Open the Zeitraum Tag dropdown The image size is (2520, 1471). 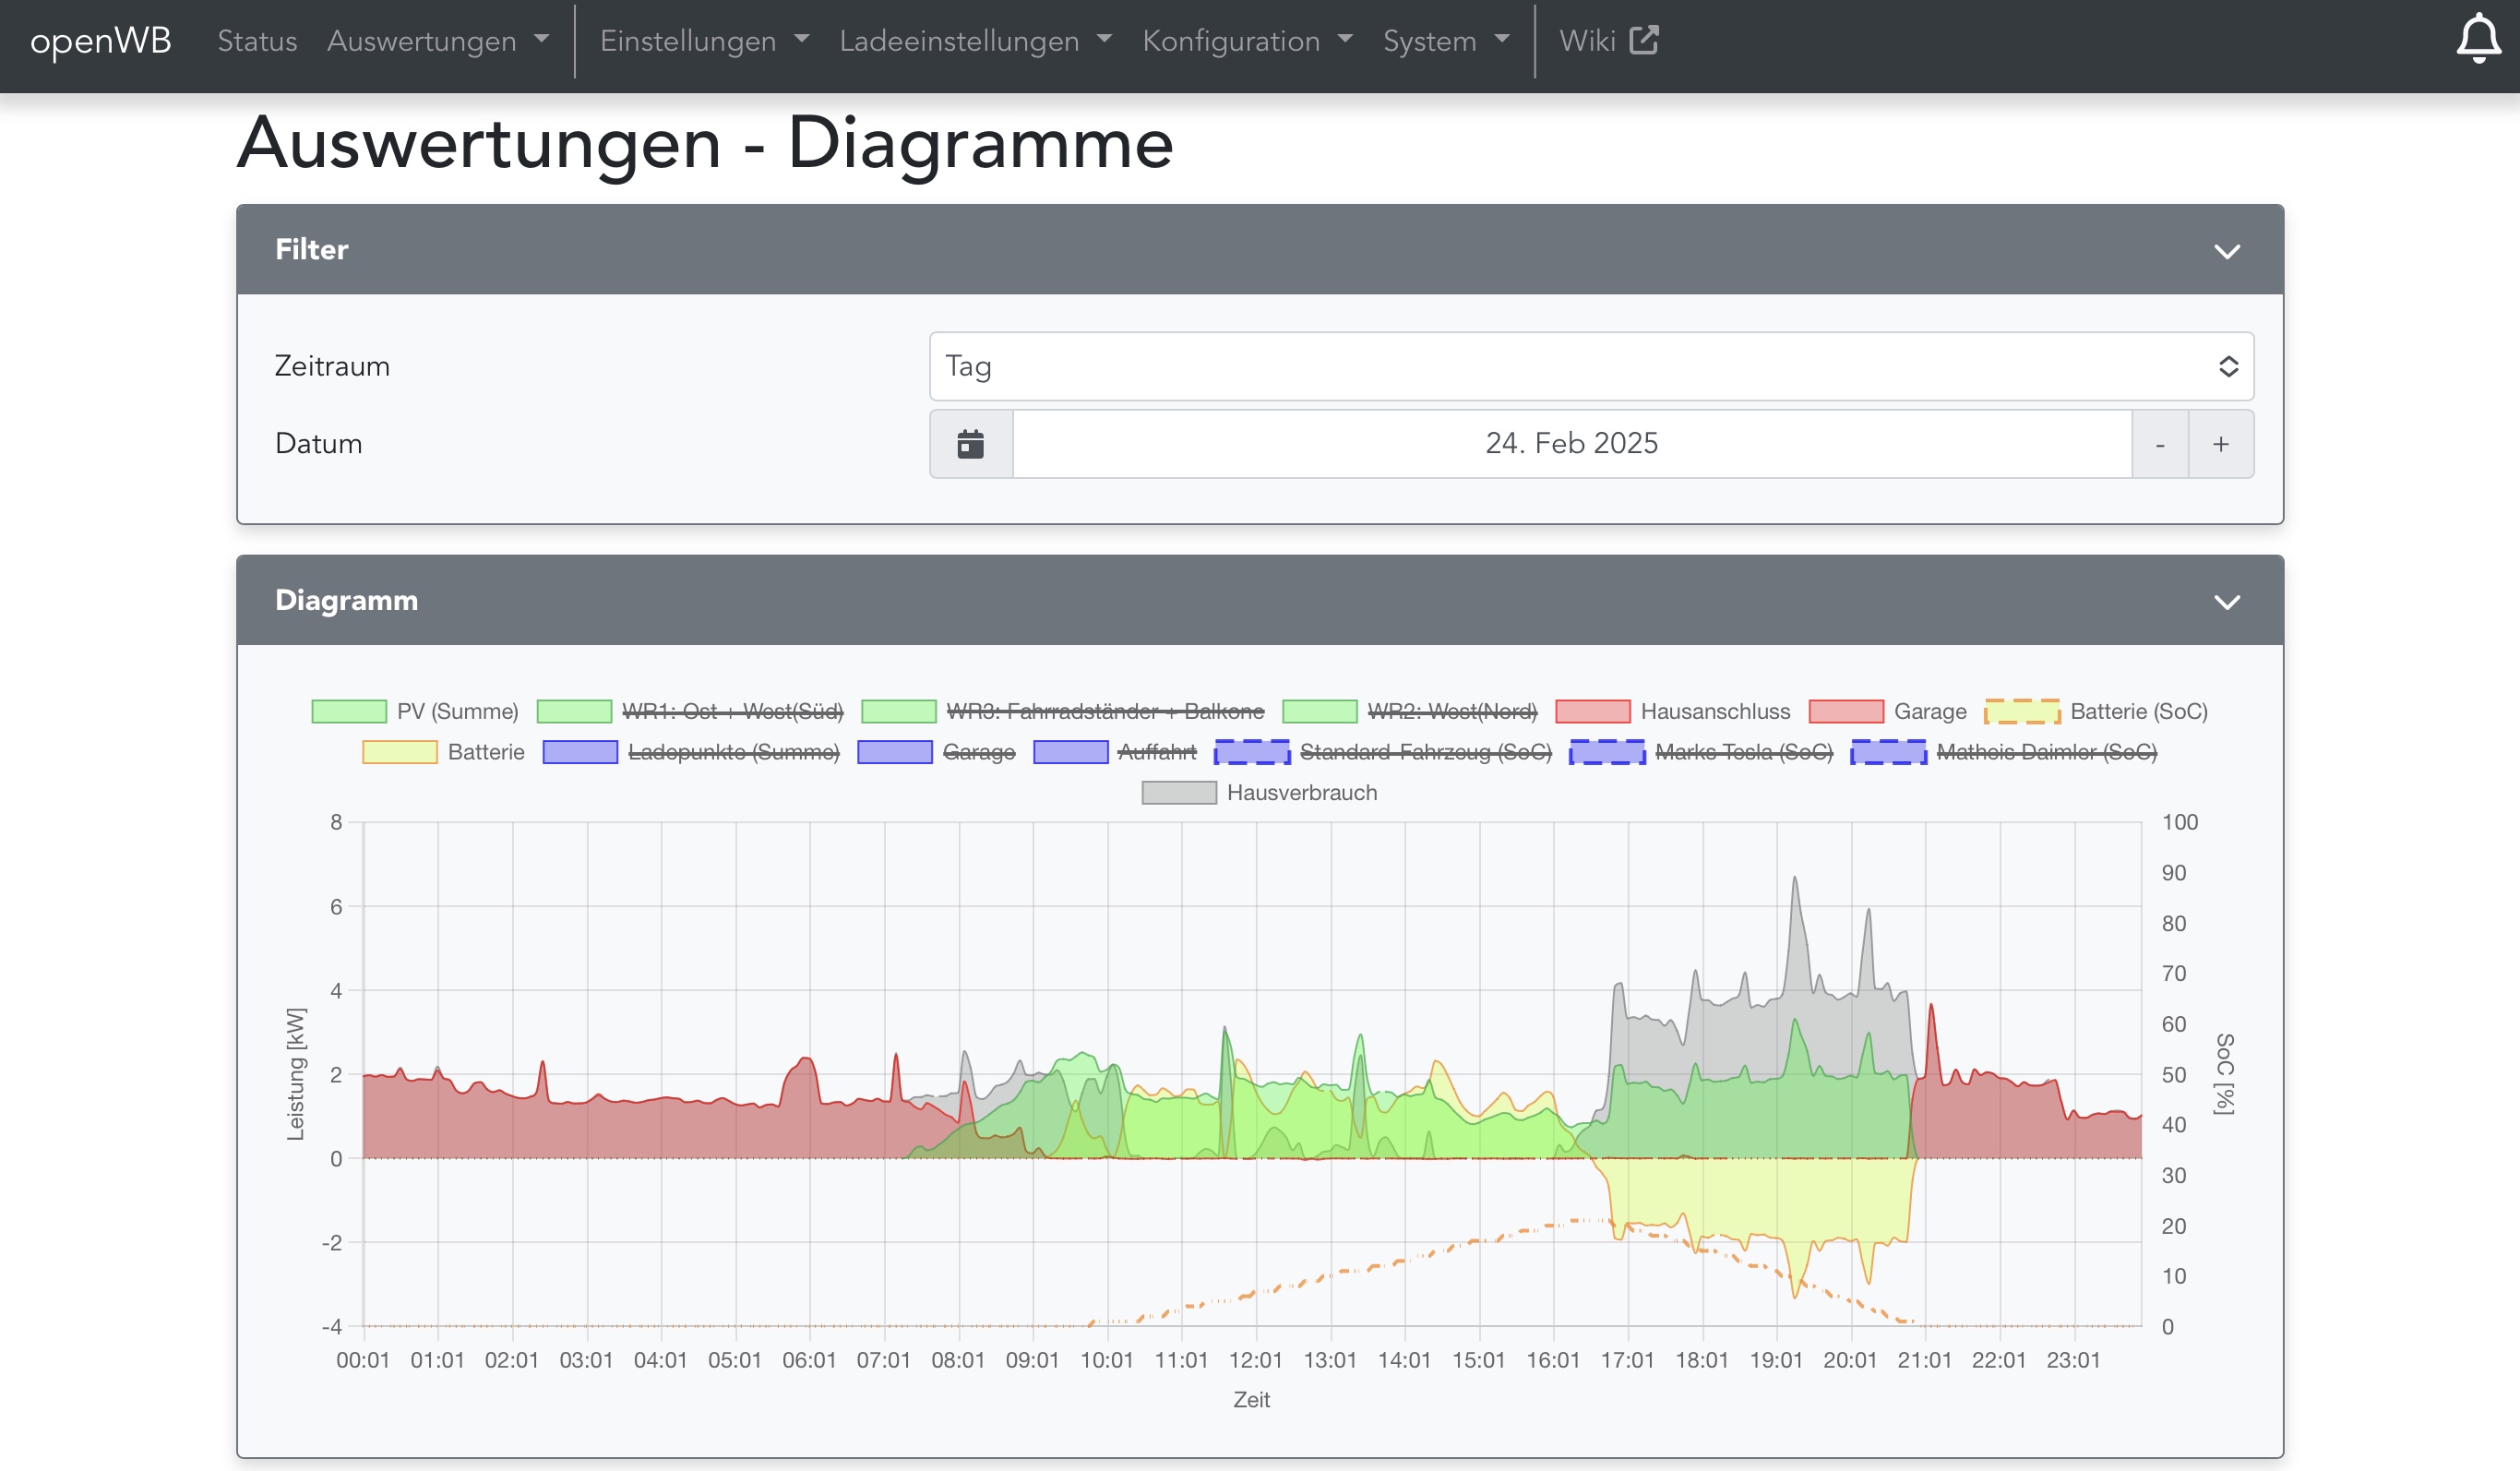coord(1590,366)
